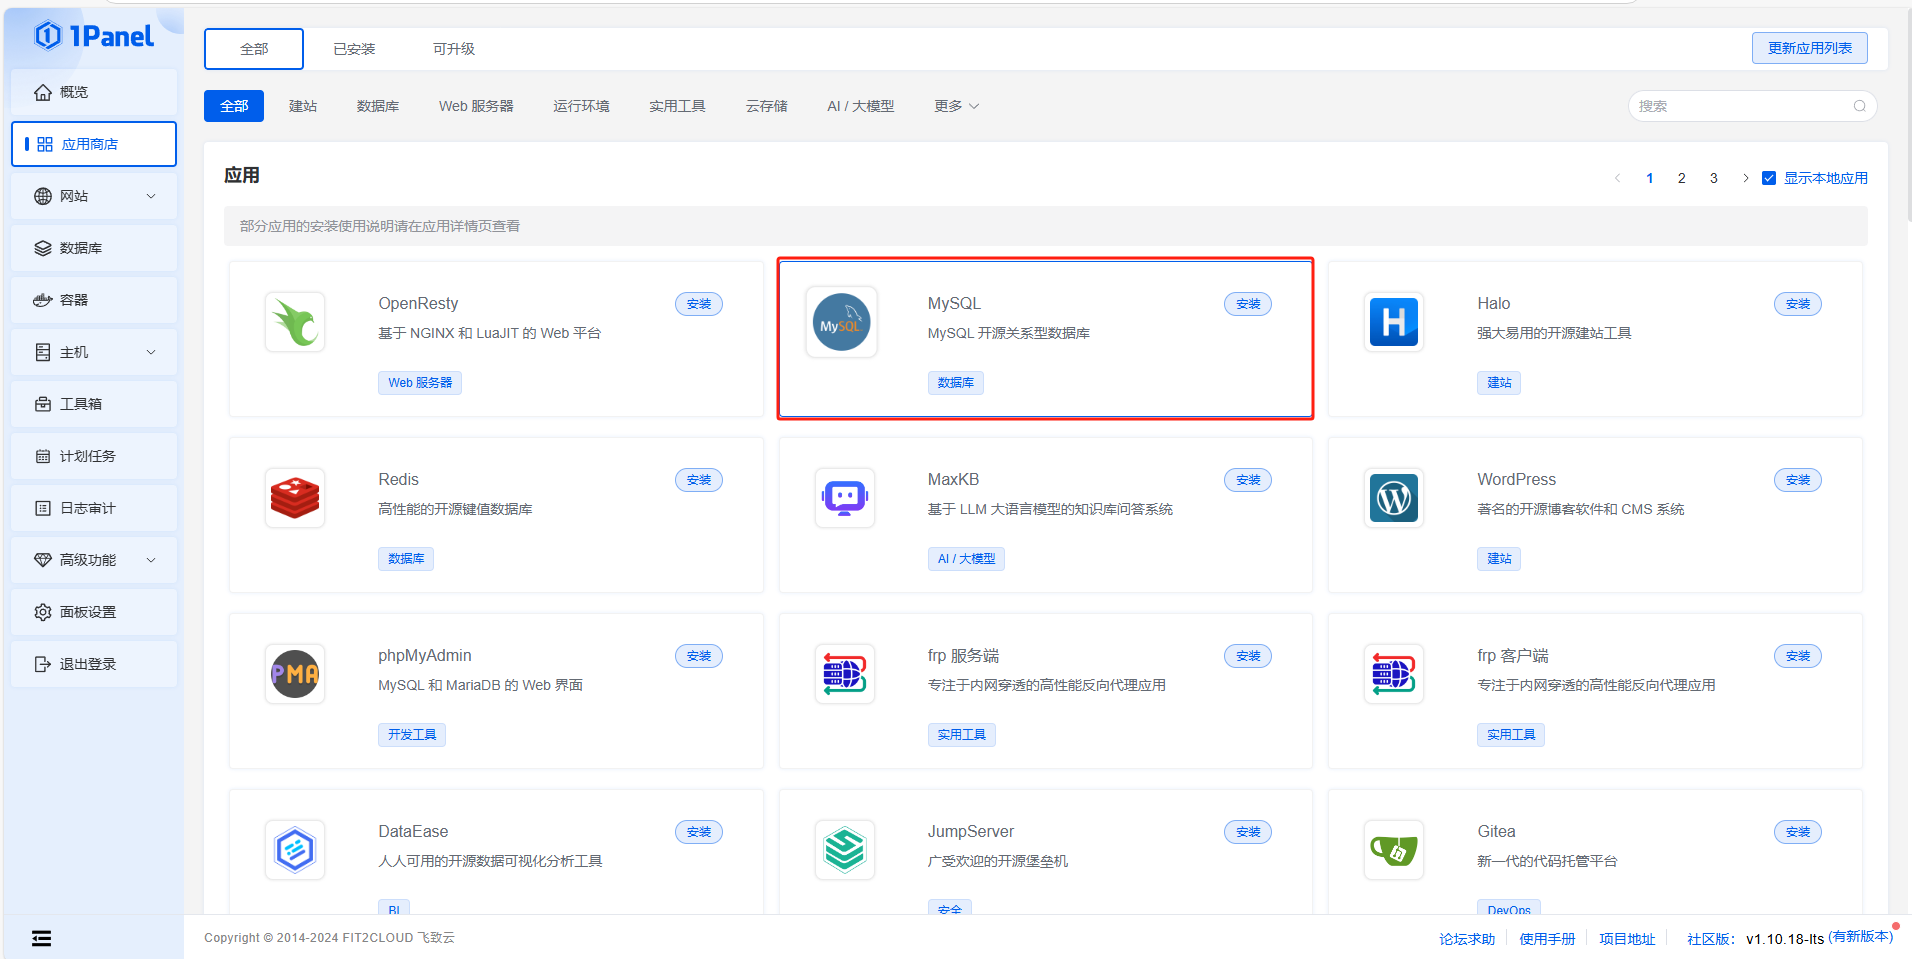Viewport: 1912px width, 959px height.
Task: Switch to the top 全部 tab
Action: 254,49
